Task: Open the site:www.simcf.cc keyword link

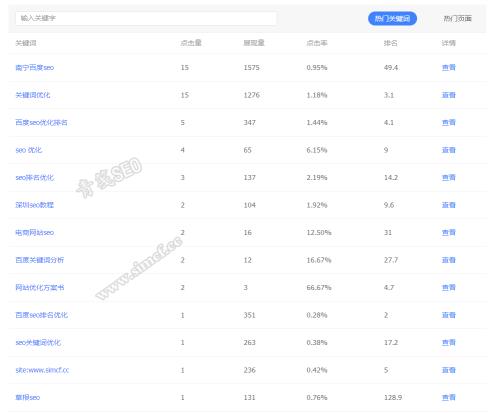Action: [x=42, y=370]
